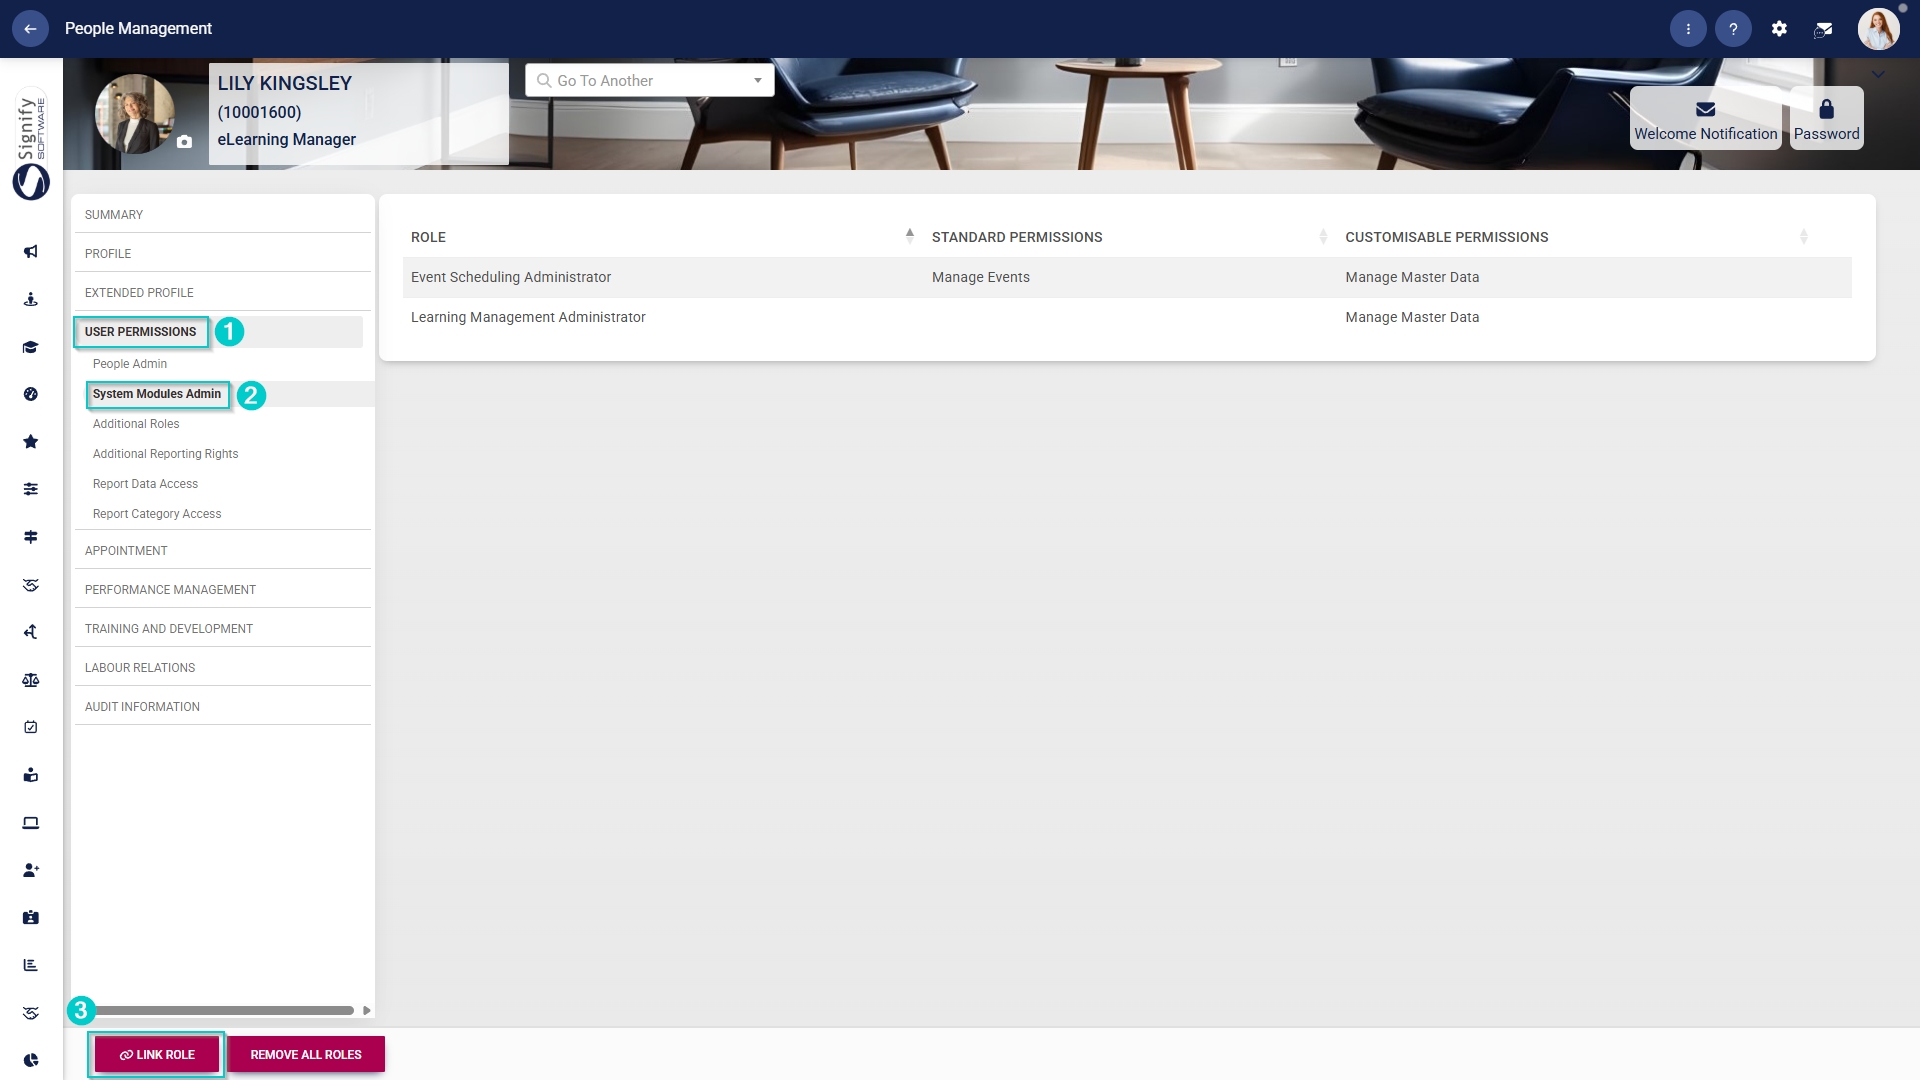
Task: Select Report Data Access submenu item
Action: point(145,484)
